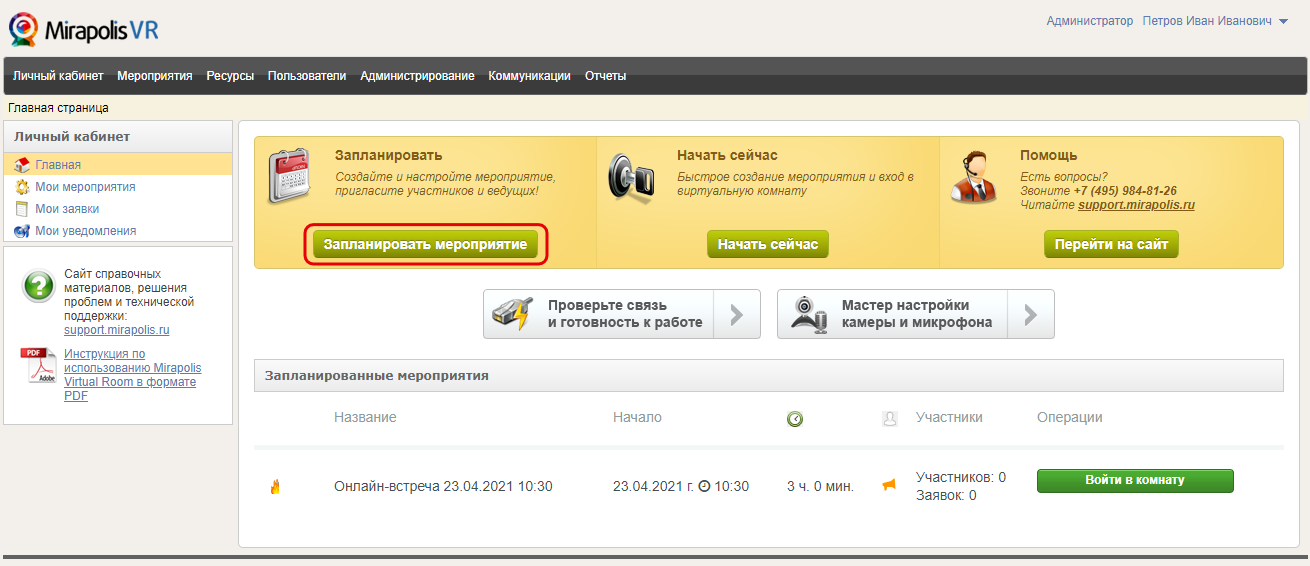Image resolution: width=1310 pixels, height=566 pixels.
Task: Click the orange megaphone icon in meeting row
Action: (x=889, y=486)
